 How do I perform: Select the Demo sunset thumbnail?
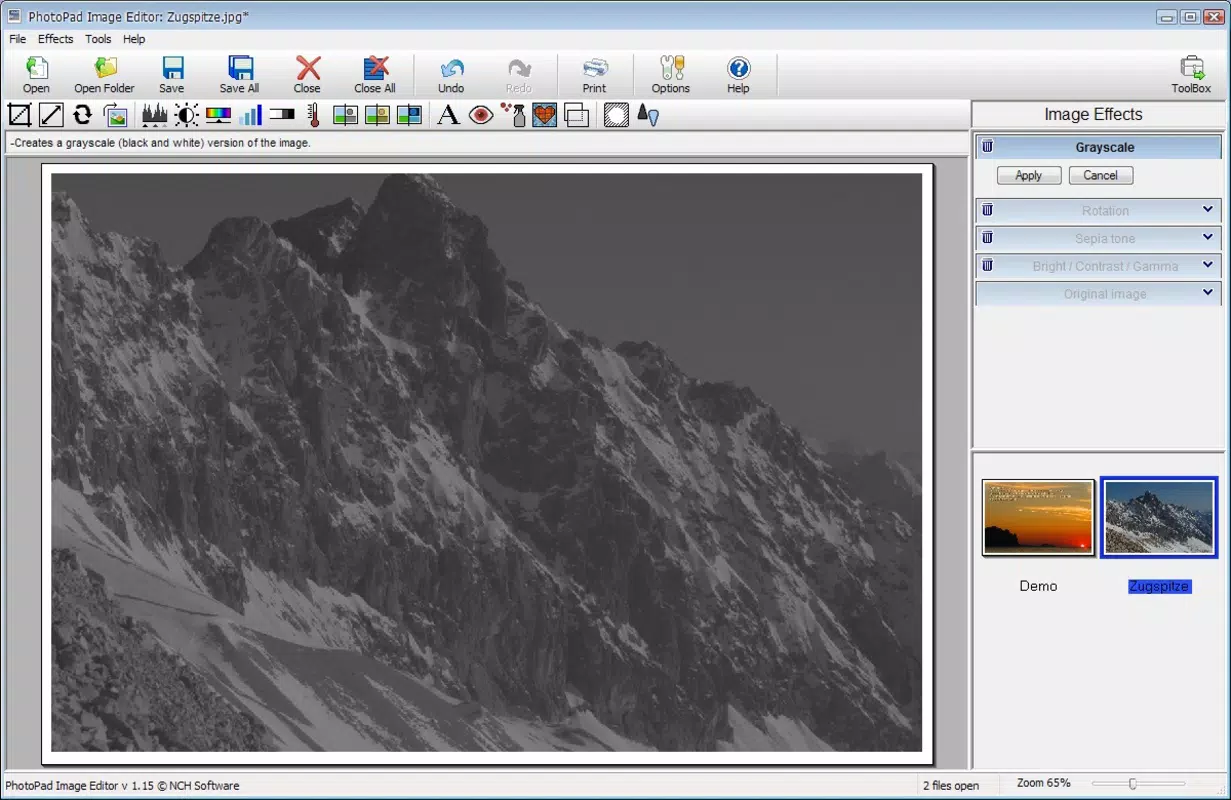click(x=1039, y=517)
